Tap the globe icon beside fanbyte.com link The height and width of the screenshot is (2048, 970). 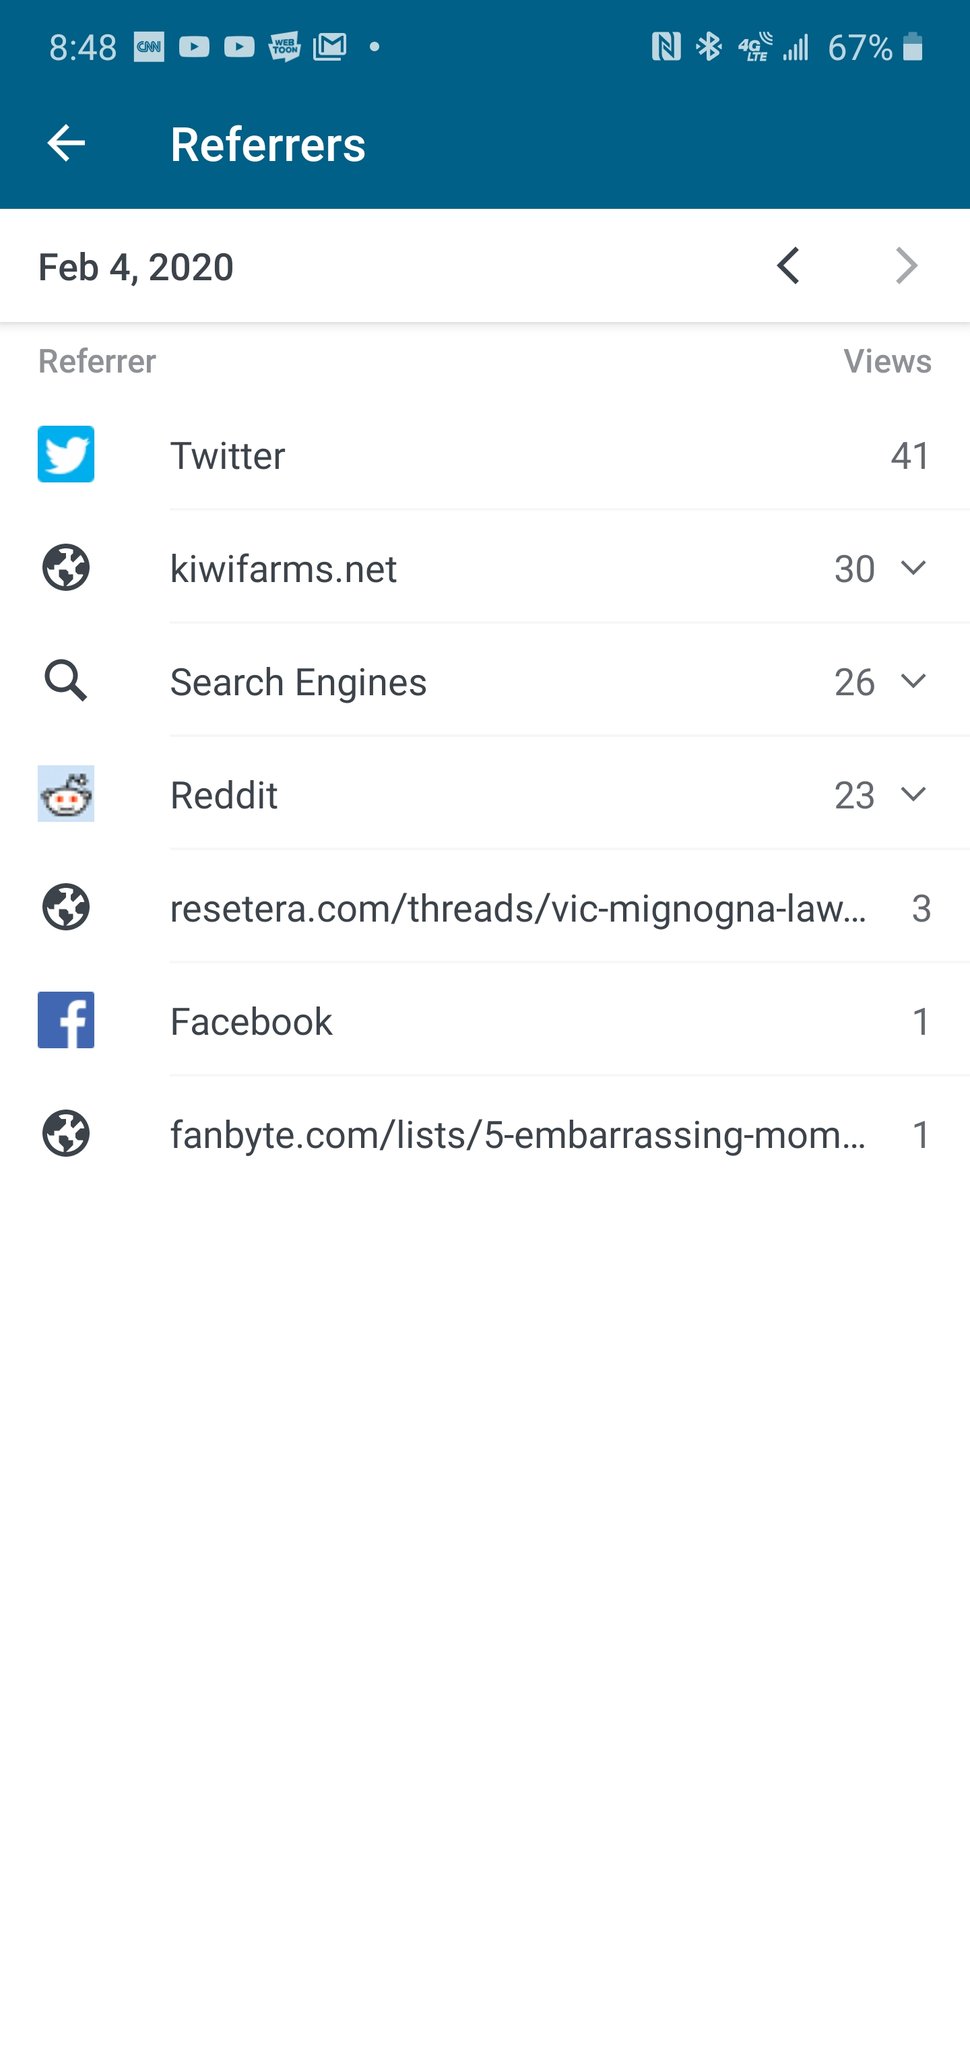[x=66, y=1133]
